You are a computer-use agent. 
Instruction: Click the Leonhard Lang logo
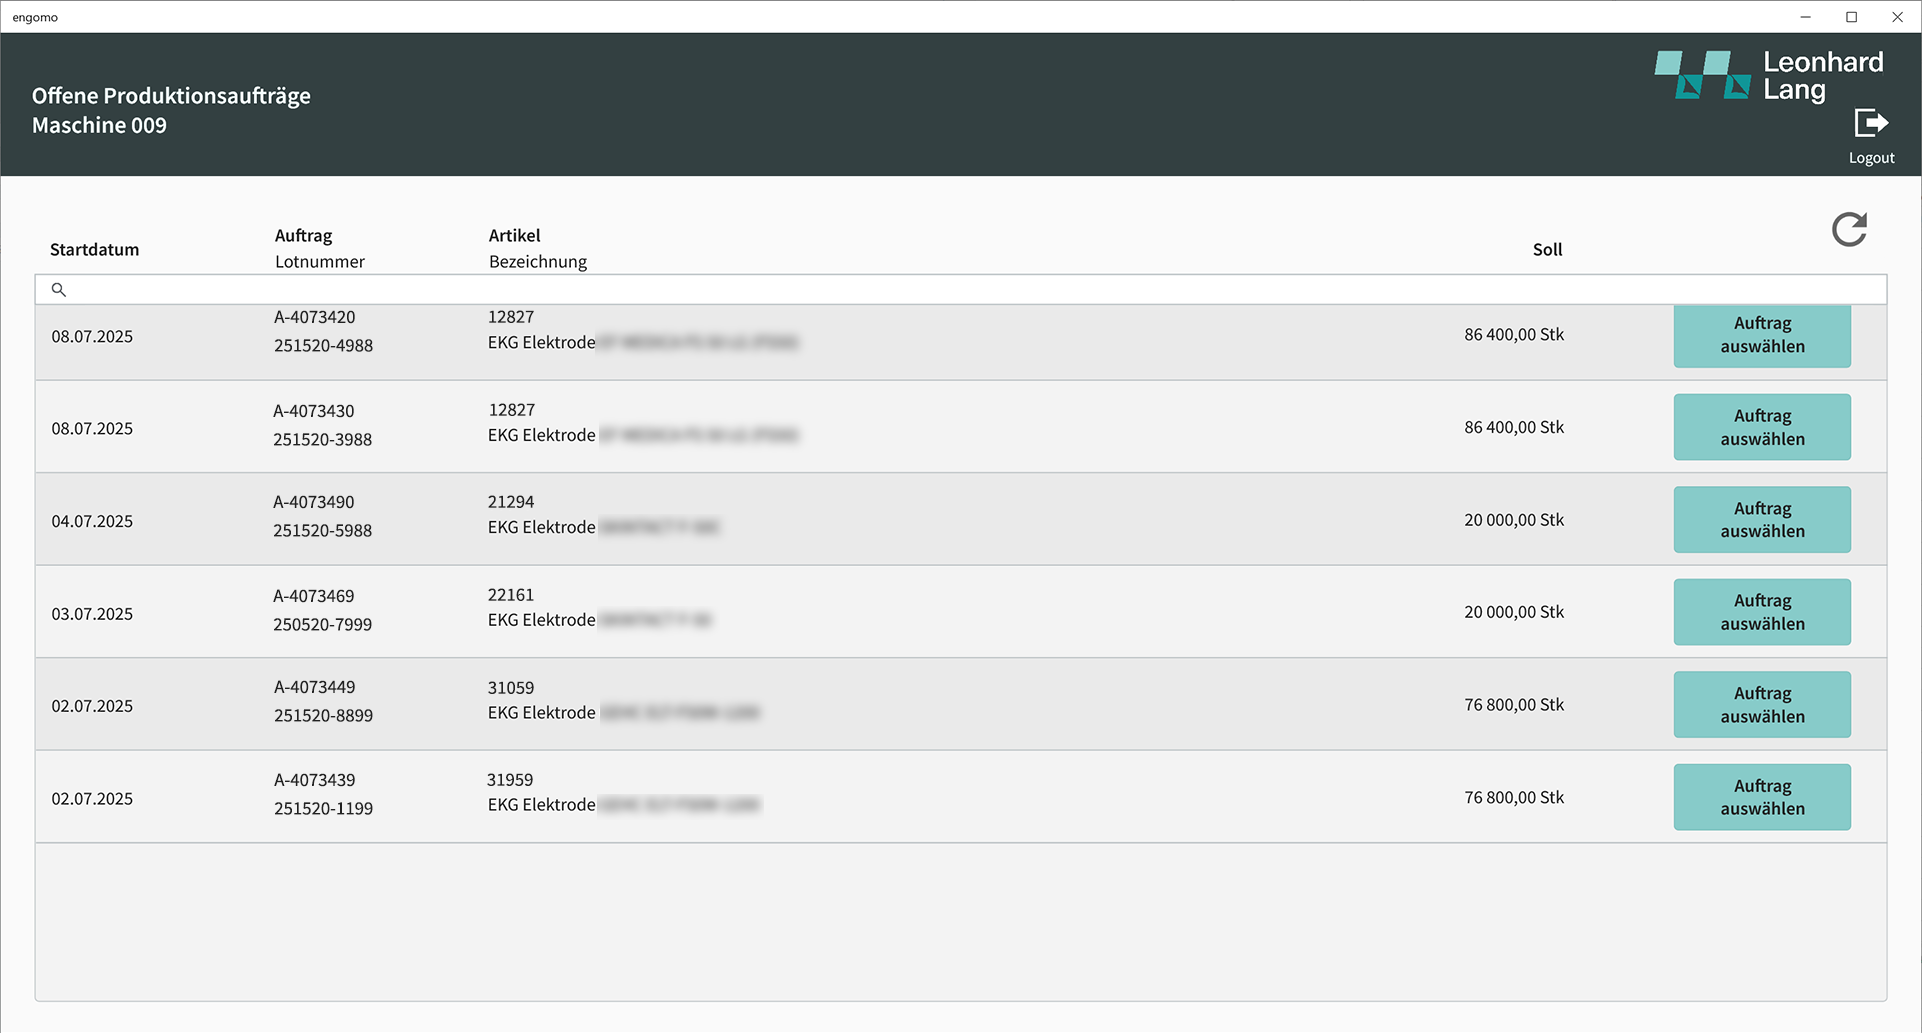coord(1768,76)
